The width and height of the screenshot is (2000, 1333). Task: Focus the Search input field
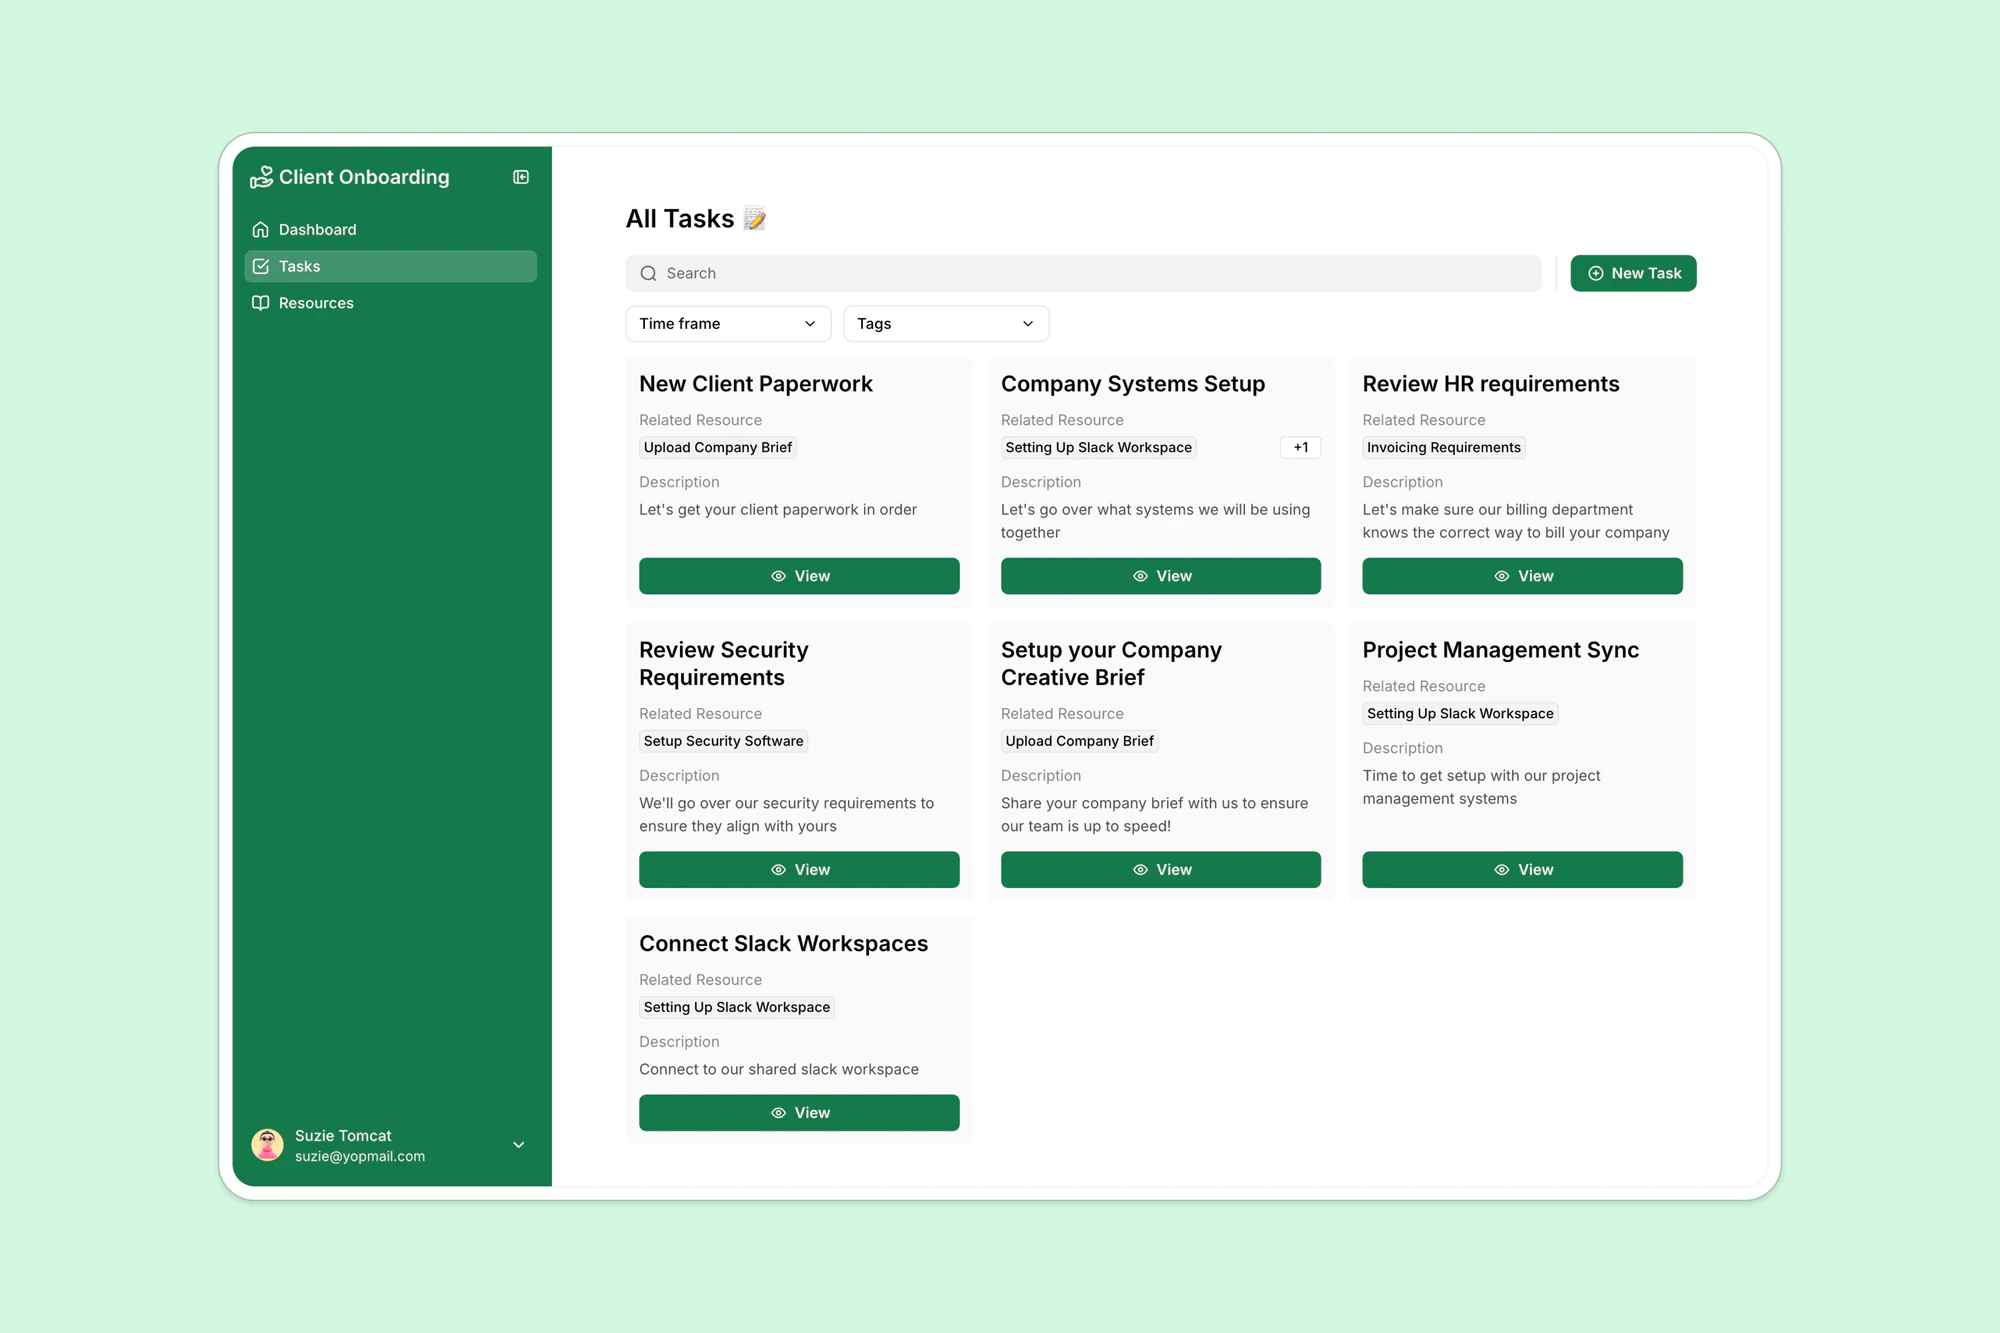click(1083, 273)
